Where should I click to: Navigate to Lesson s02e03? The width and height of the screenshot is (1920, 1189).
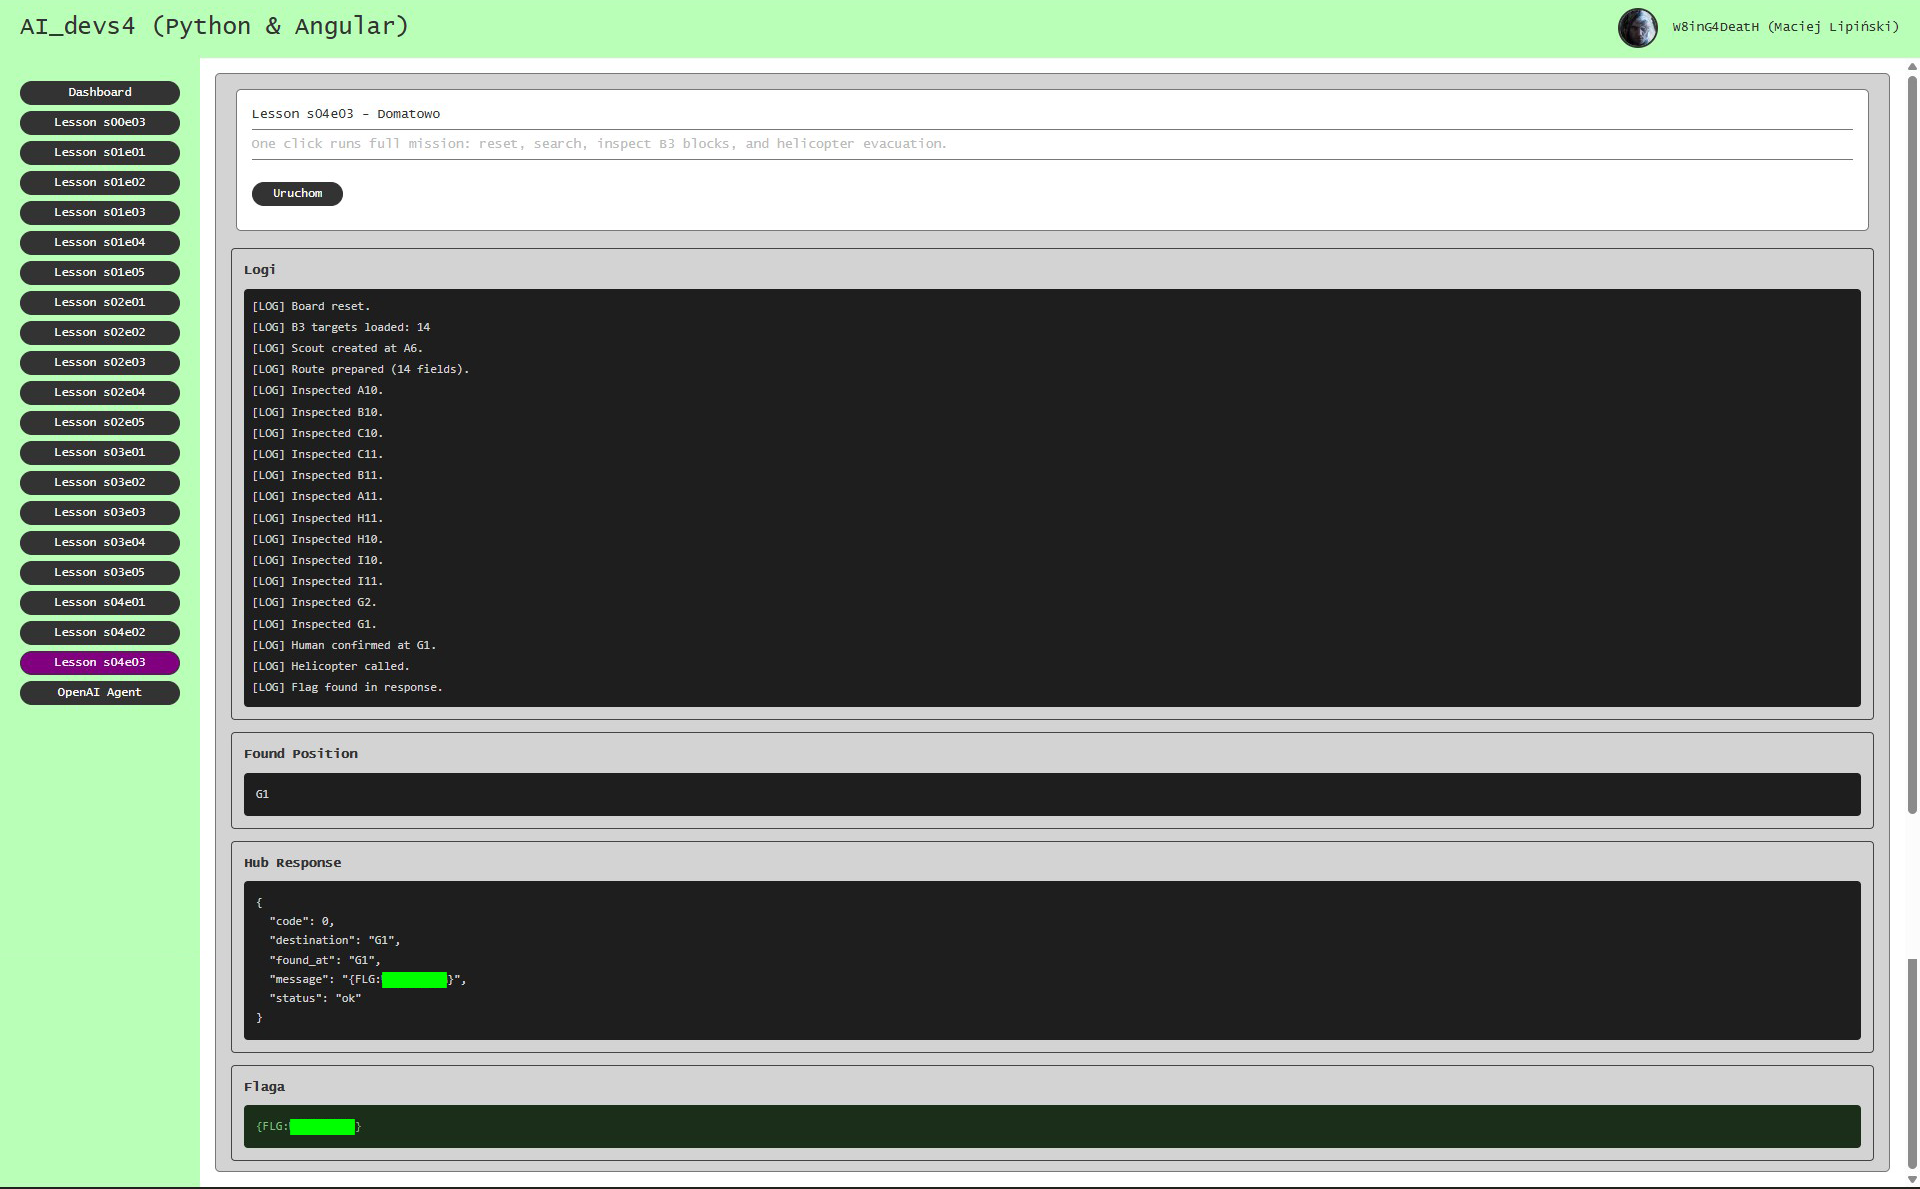pyautogui.click(x=100, y=362)
